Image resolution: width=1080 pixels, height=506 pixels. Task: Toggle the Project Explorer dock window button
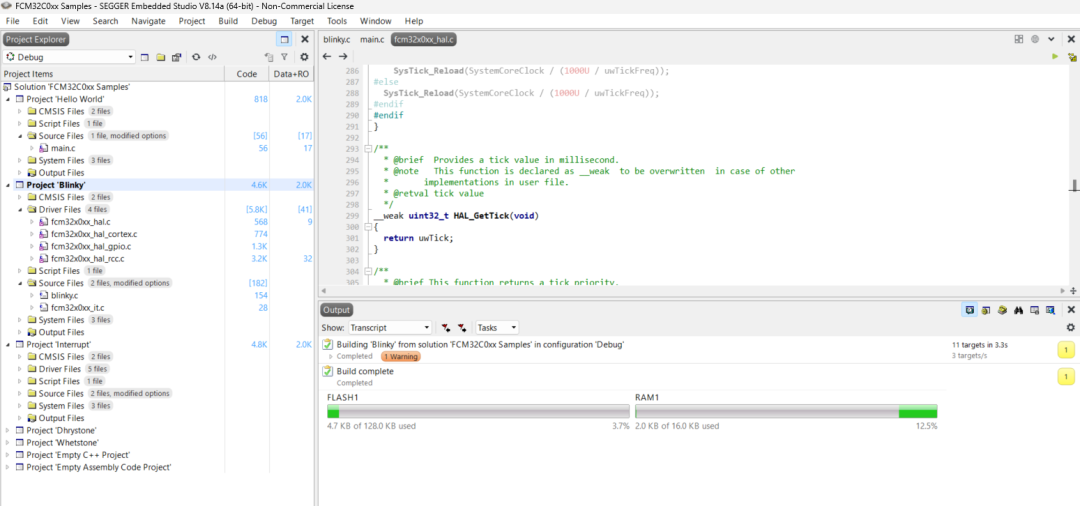pyautogui.click(x=284, y=39)
